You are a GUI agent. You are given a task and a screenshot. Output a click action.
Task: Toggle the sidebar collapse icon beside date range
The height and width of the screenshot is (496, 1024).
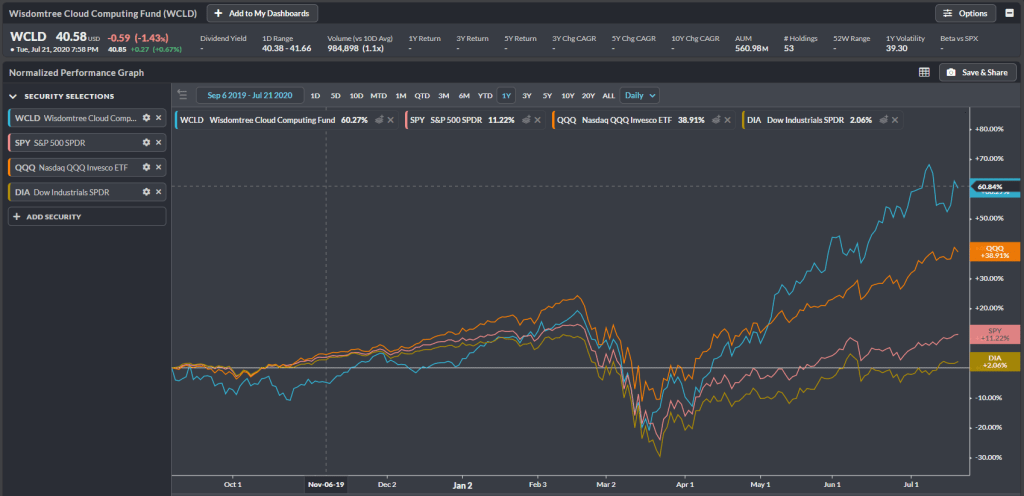[182, 95]
